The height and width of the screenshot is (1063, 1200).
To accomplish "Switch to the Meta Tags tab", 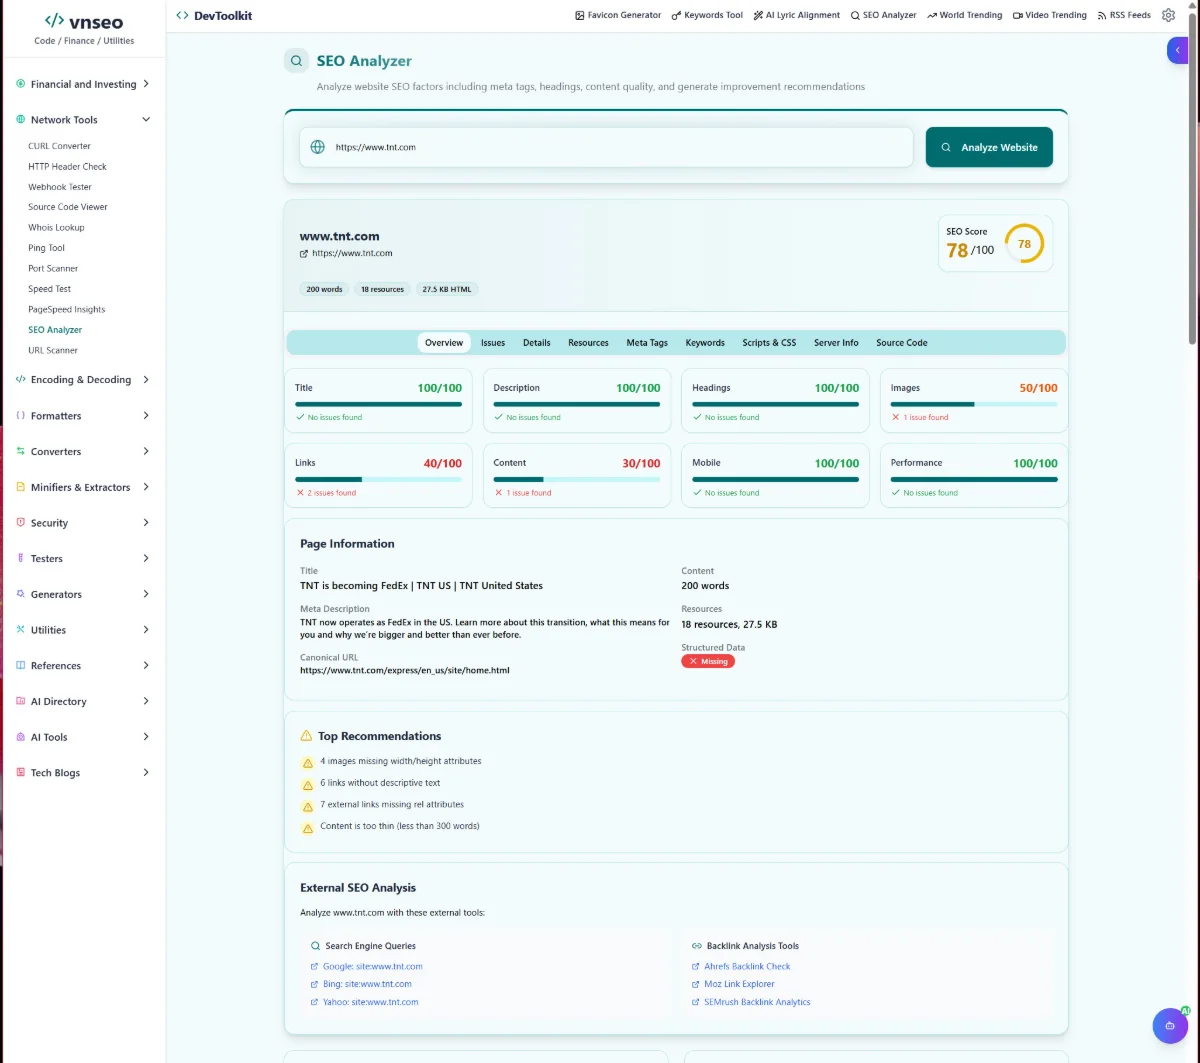I will 646,342.
